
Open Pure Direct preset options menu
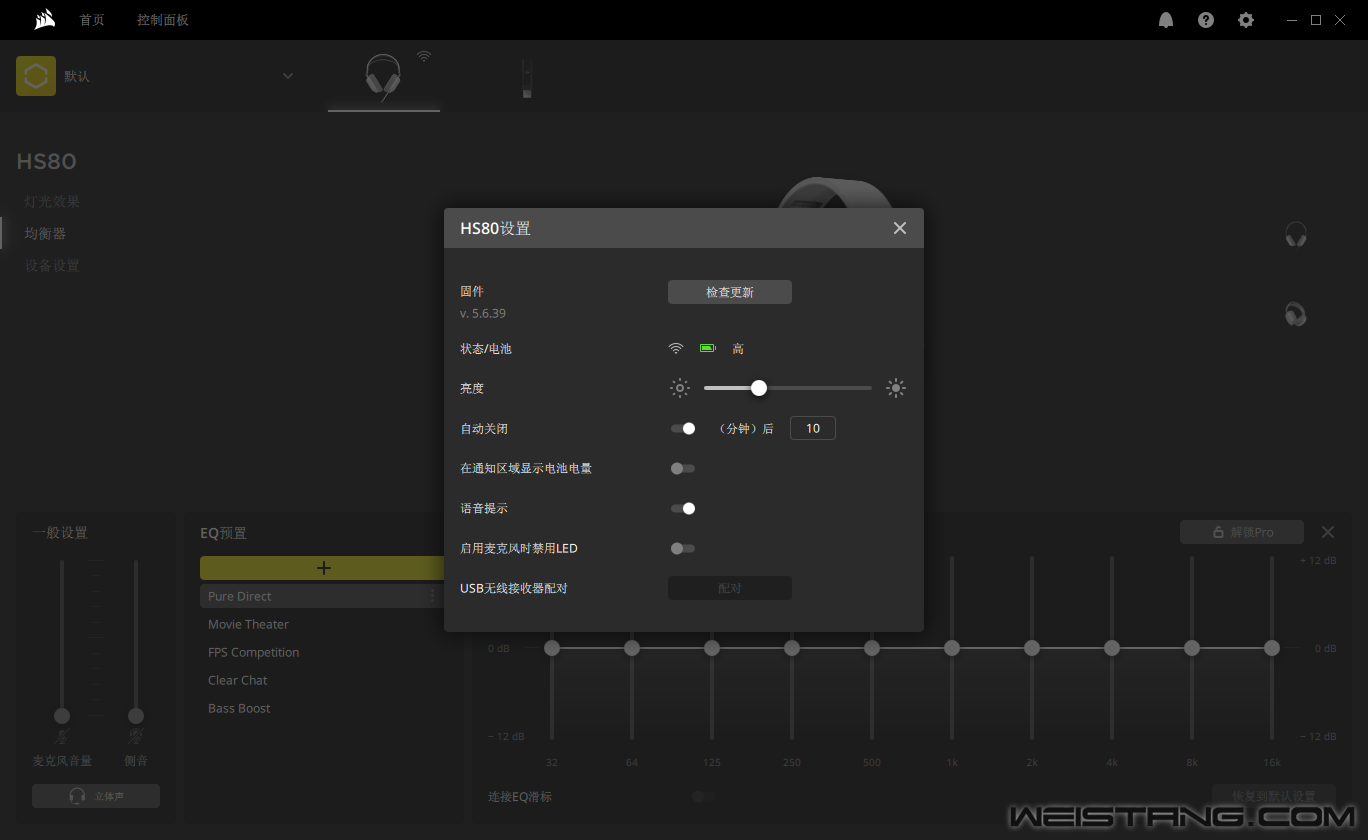pos(433,596)
